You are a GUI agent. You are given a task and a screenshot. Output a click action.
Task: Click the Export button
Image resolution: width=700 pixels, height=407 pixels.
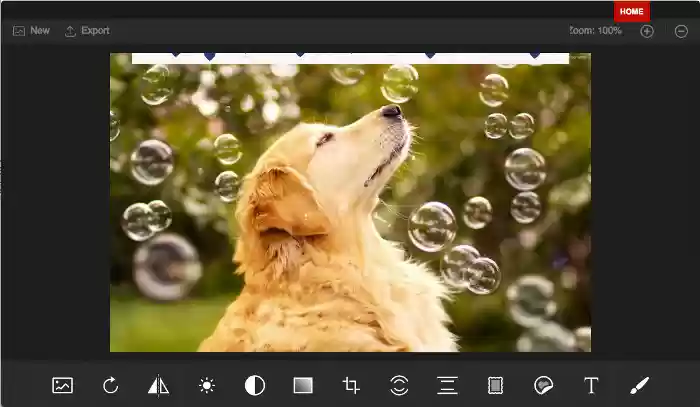(87, 31)
